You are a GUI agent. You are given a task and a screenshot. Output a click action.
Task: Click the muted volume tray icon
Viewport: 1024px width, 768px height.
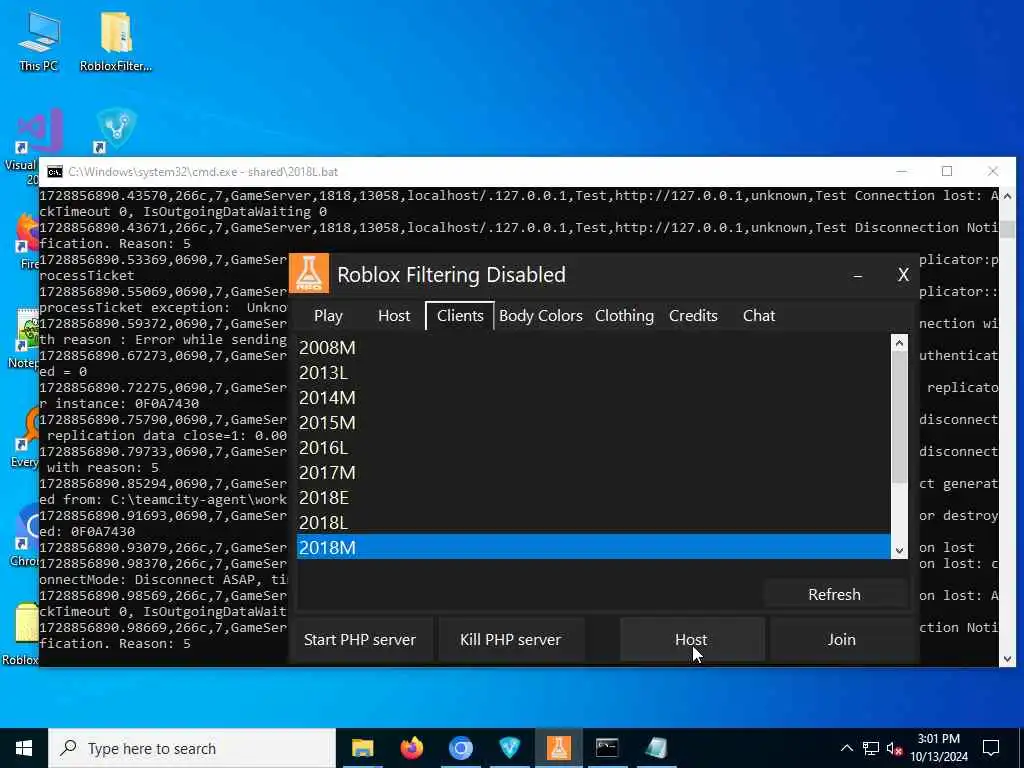(x=895, y=748)
